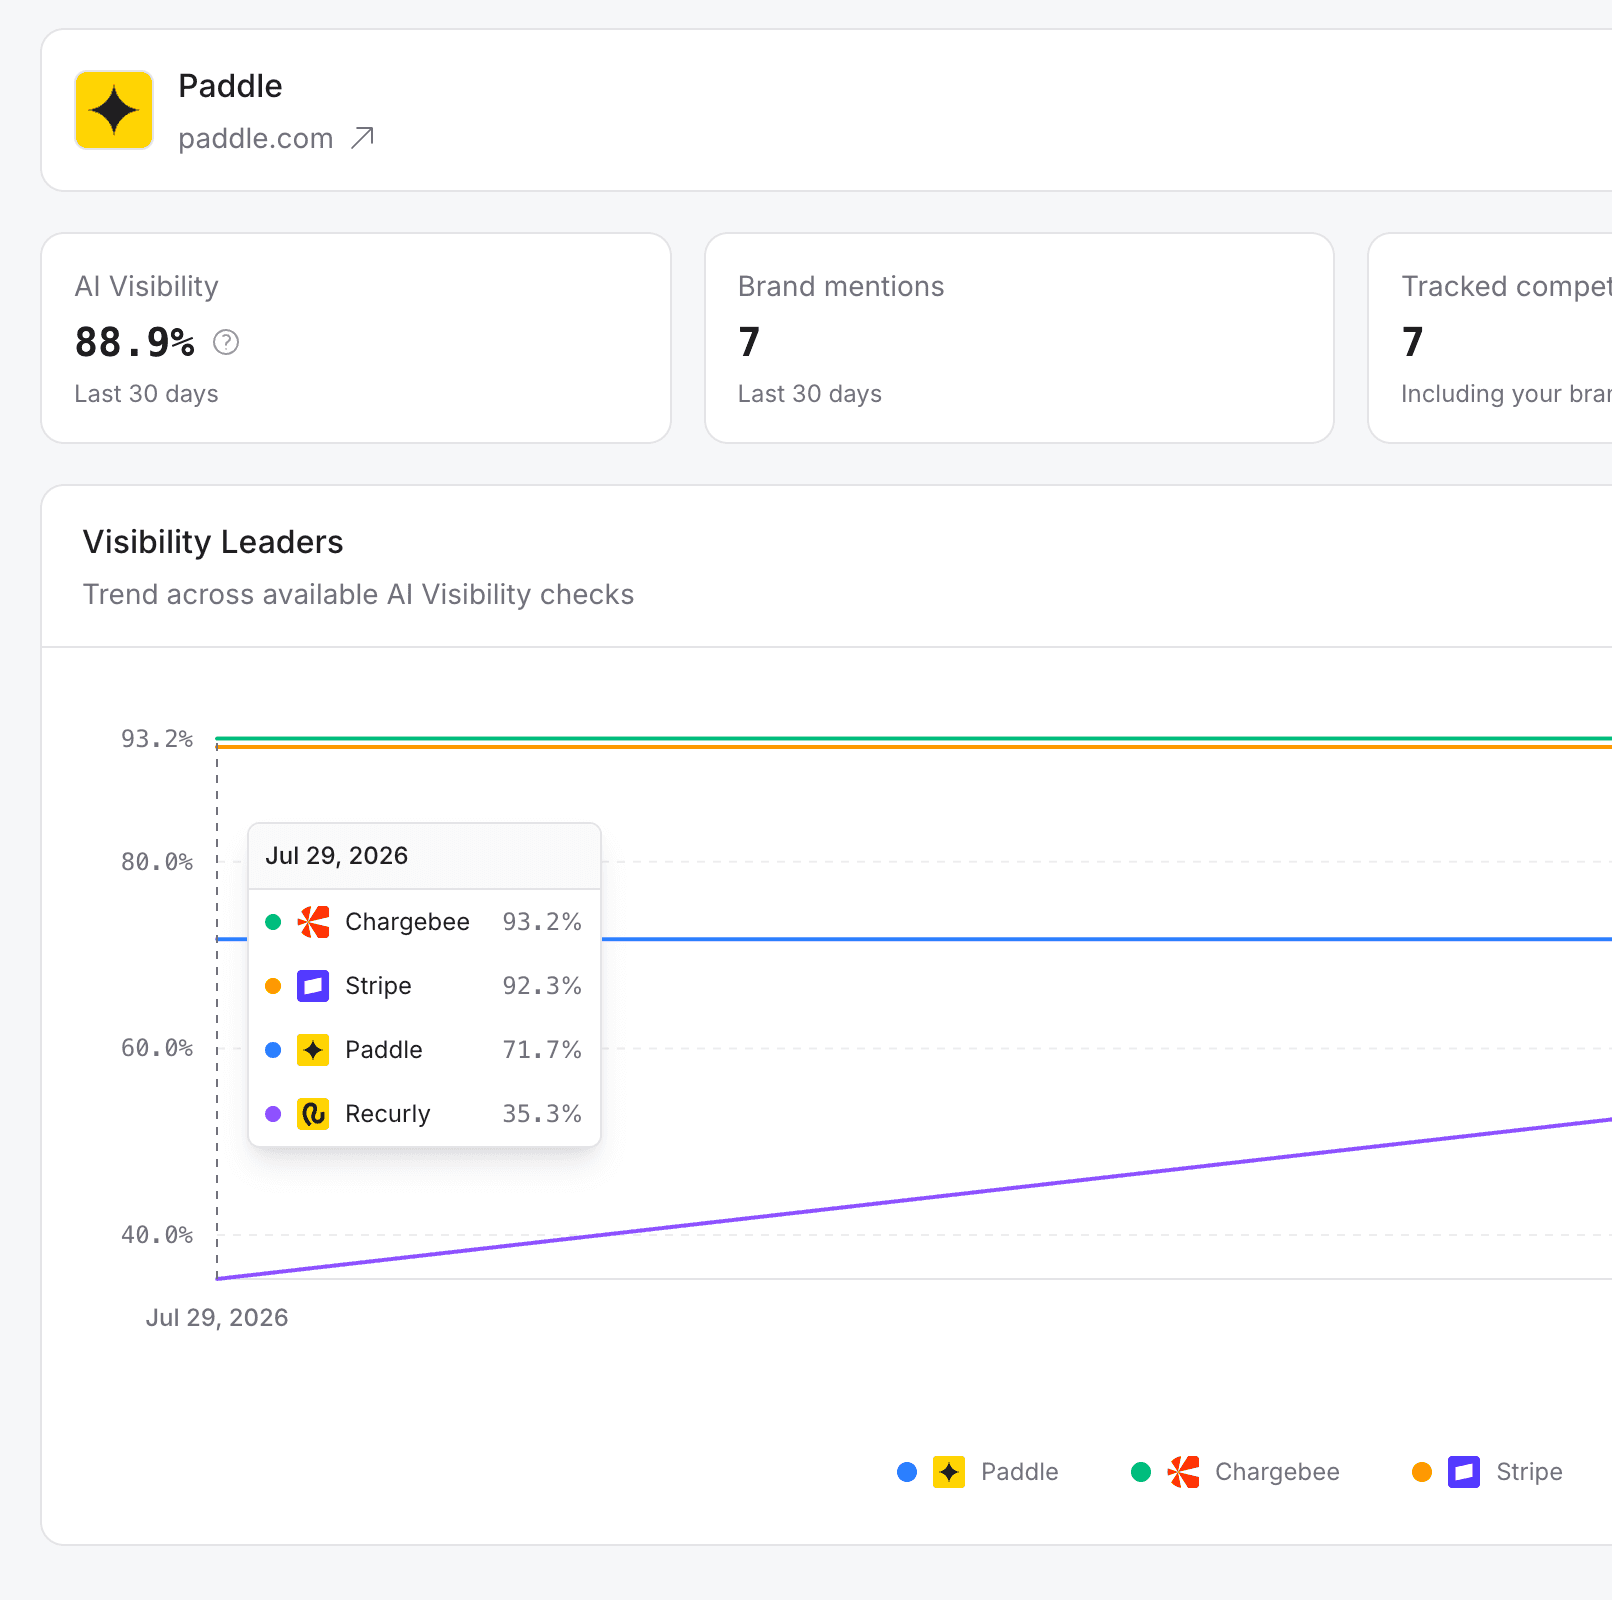Click the Stripe logo in chart legend
The image size is (1612, 1600).
(1464, 1472)
